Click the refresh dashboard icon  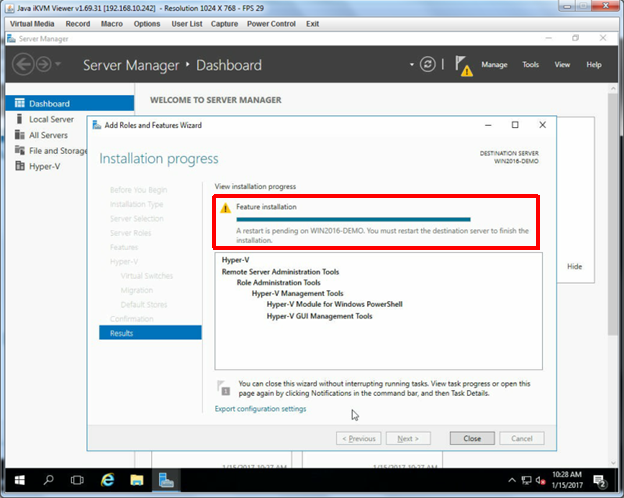click(427, 64)
